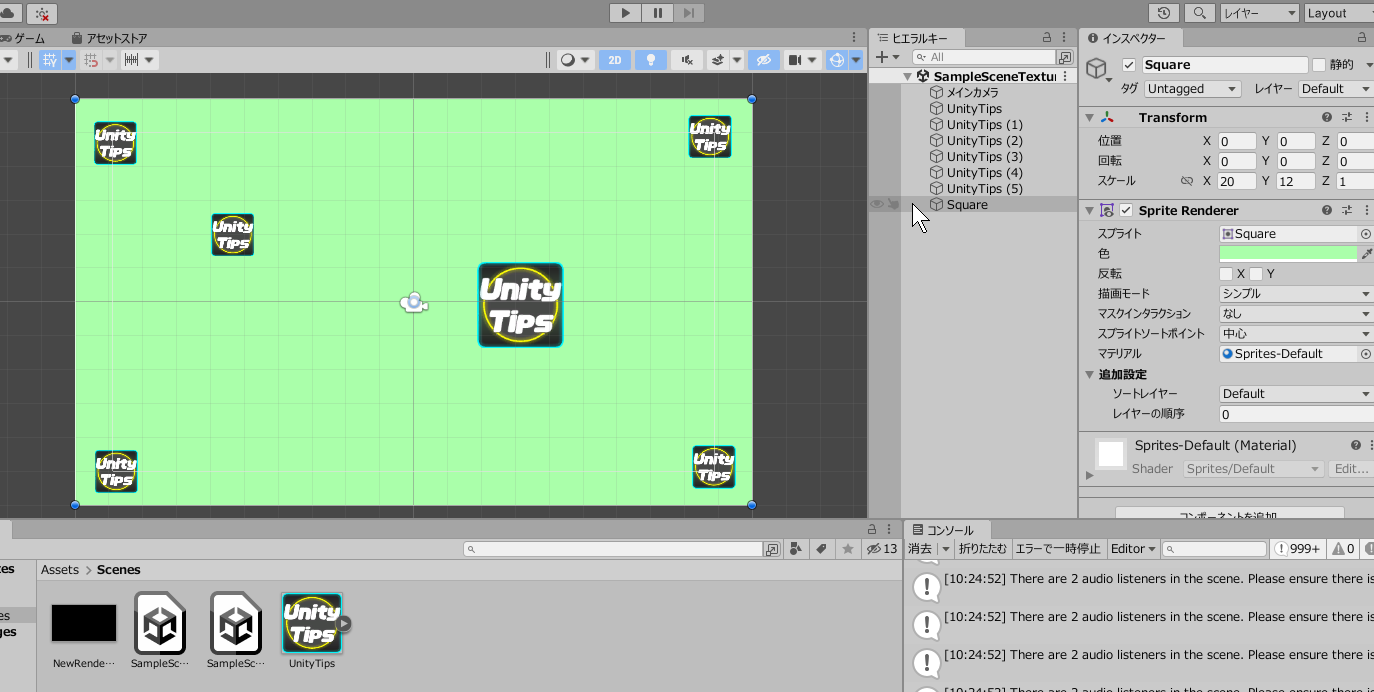Open the green 色 color swatch

pos(1288,254)
